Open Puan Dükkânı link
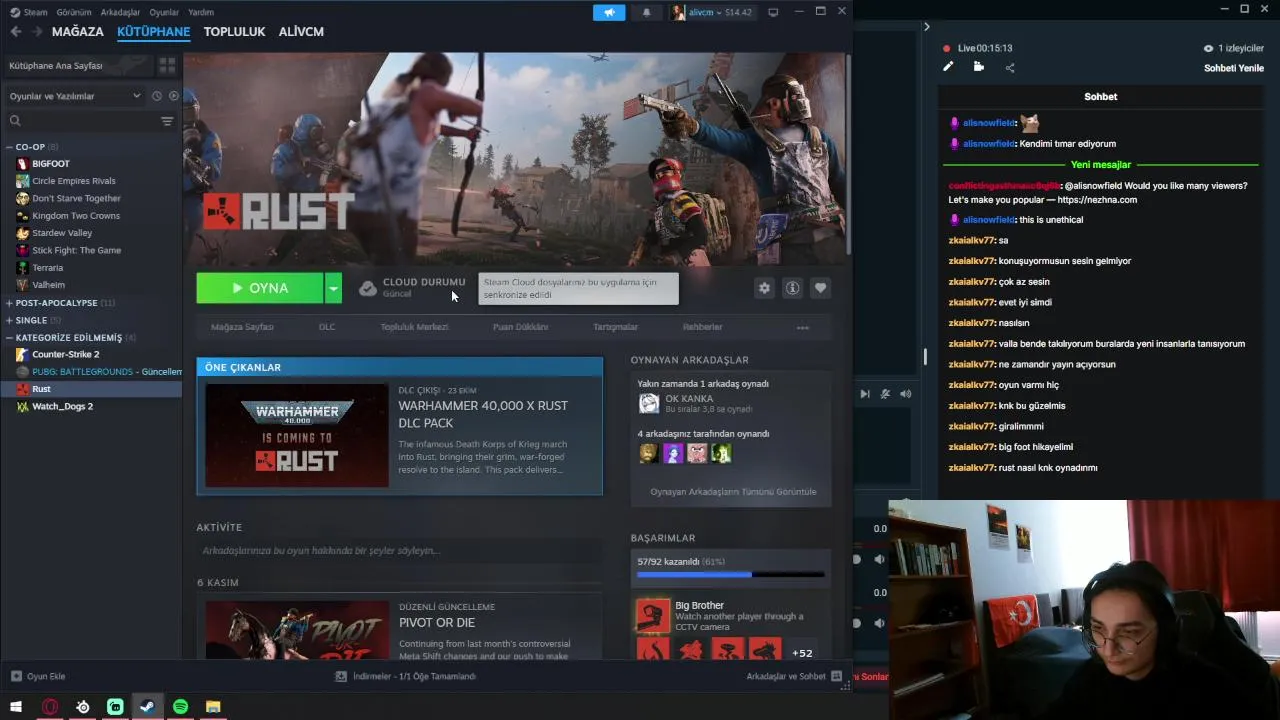The width and height of the screenshot is (1280, 720). (520, 327)
